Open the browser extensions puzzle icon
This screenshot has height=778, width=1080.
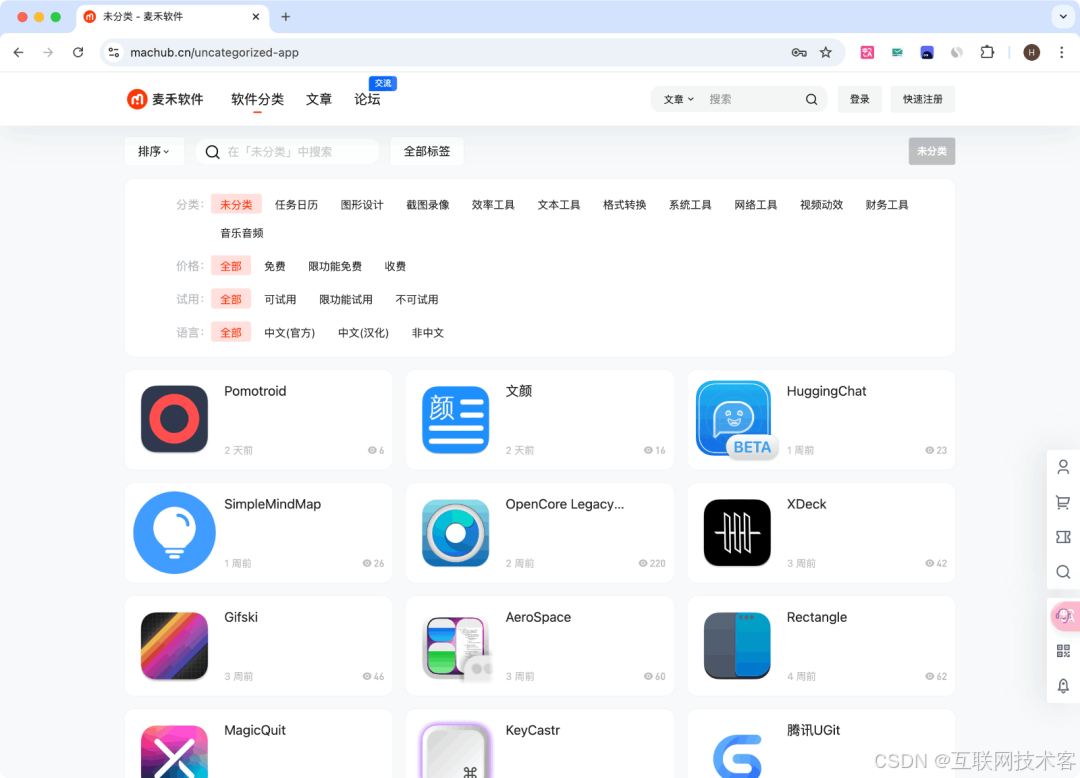tap(987, 52)
